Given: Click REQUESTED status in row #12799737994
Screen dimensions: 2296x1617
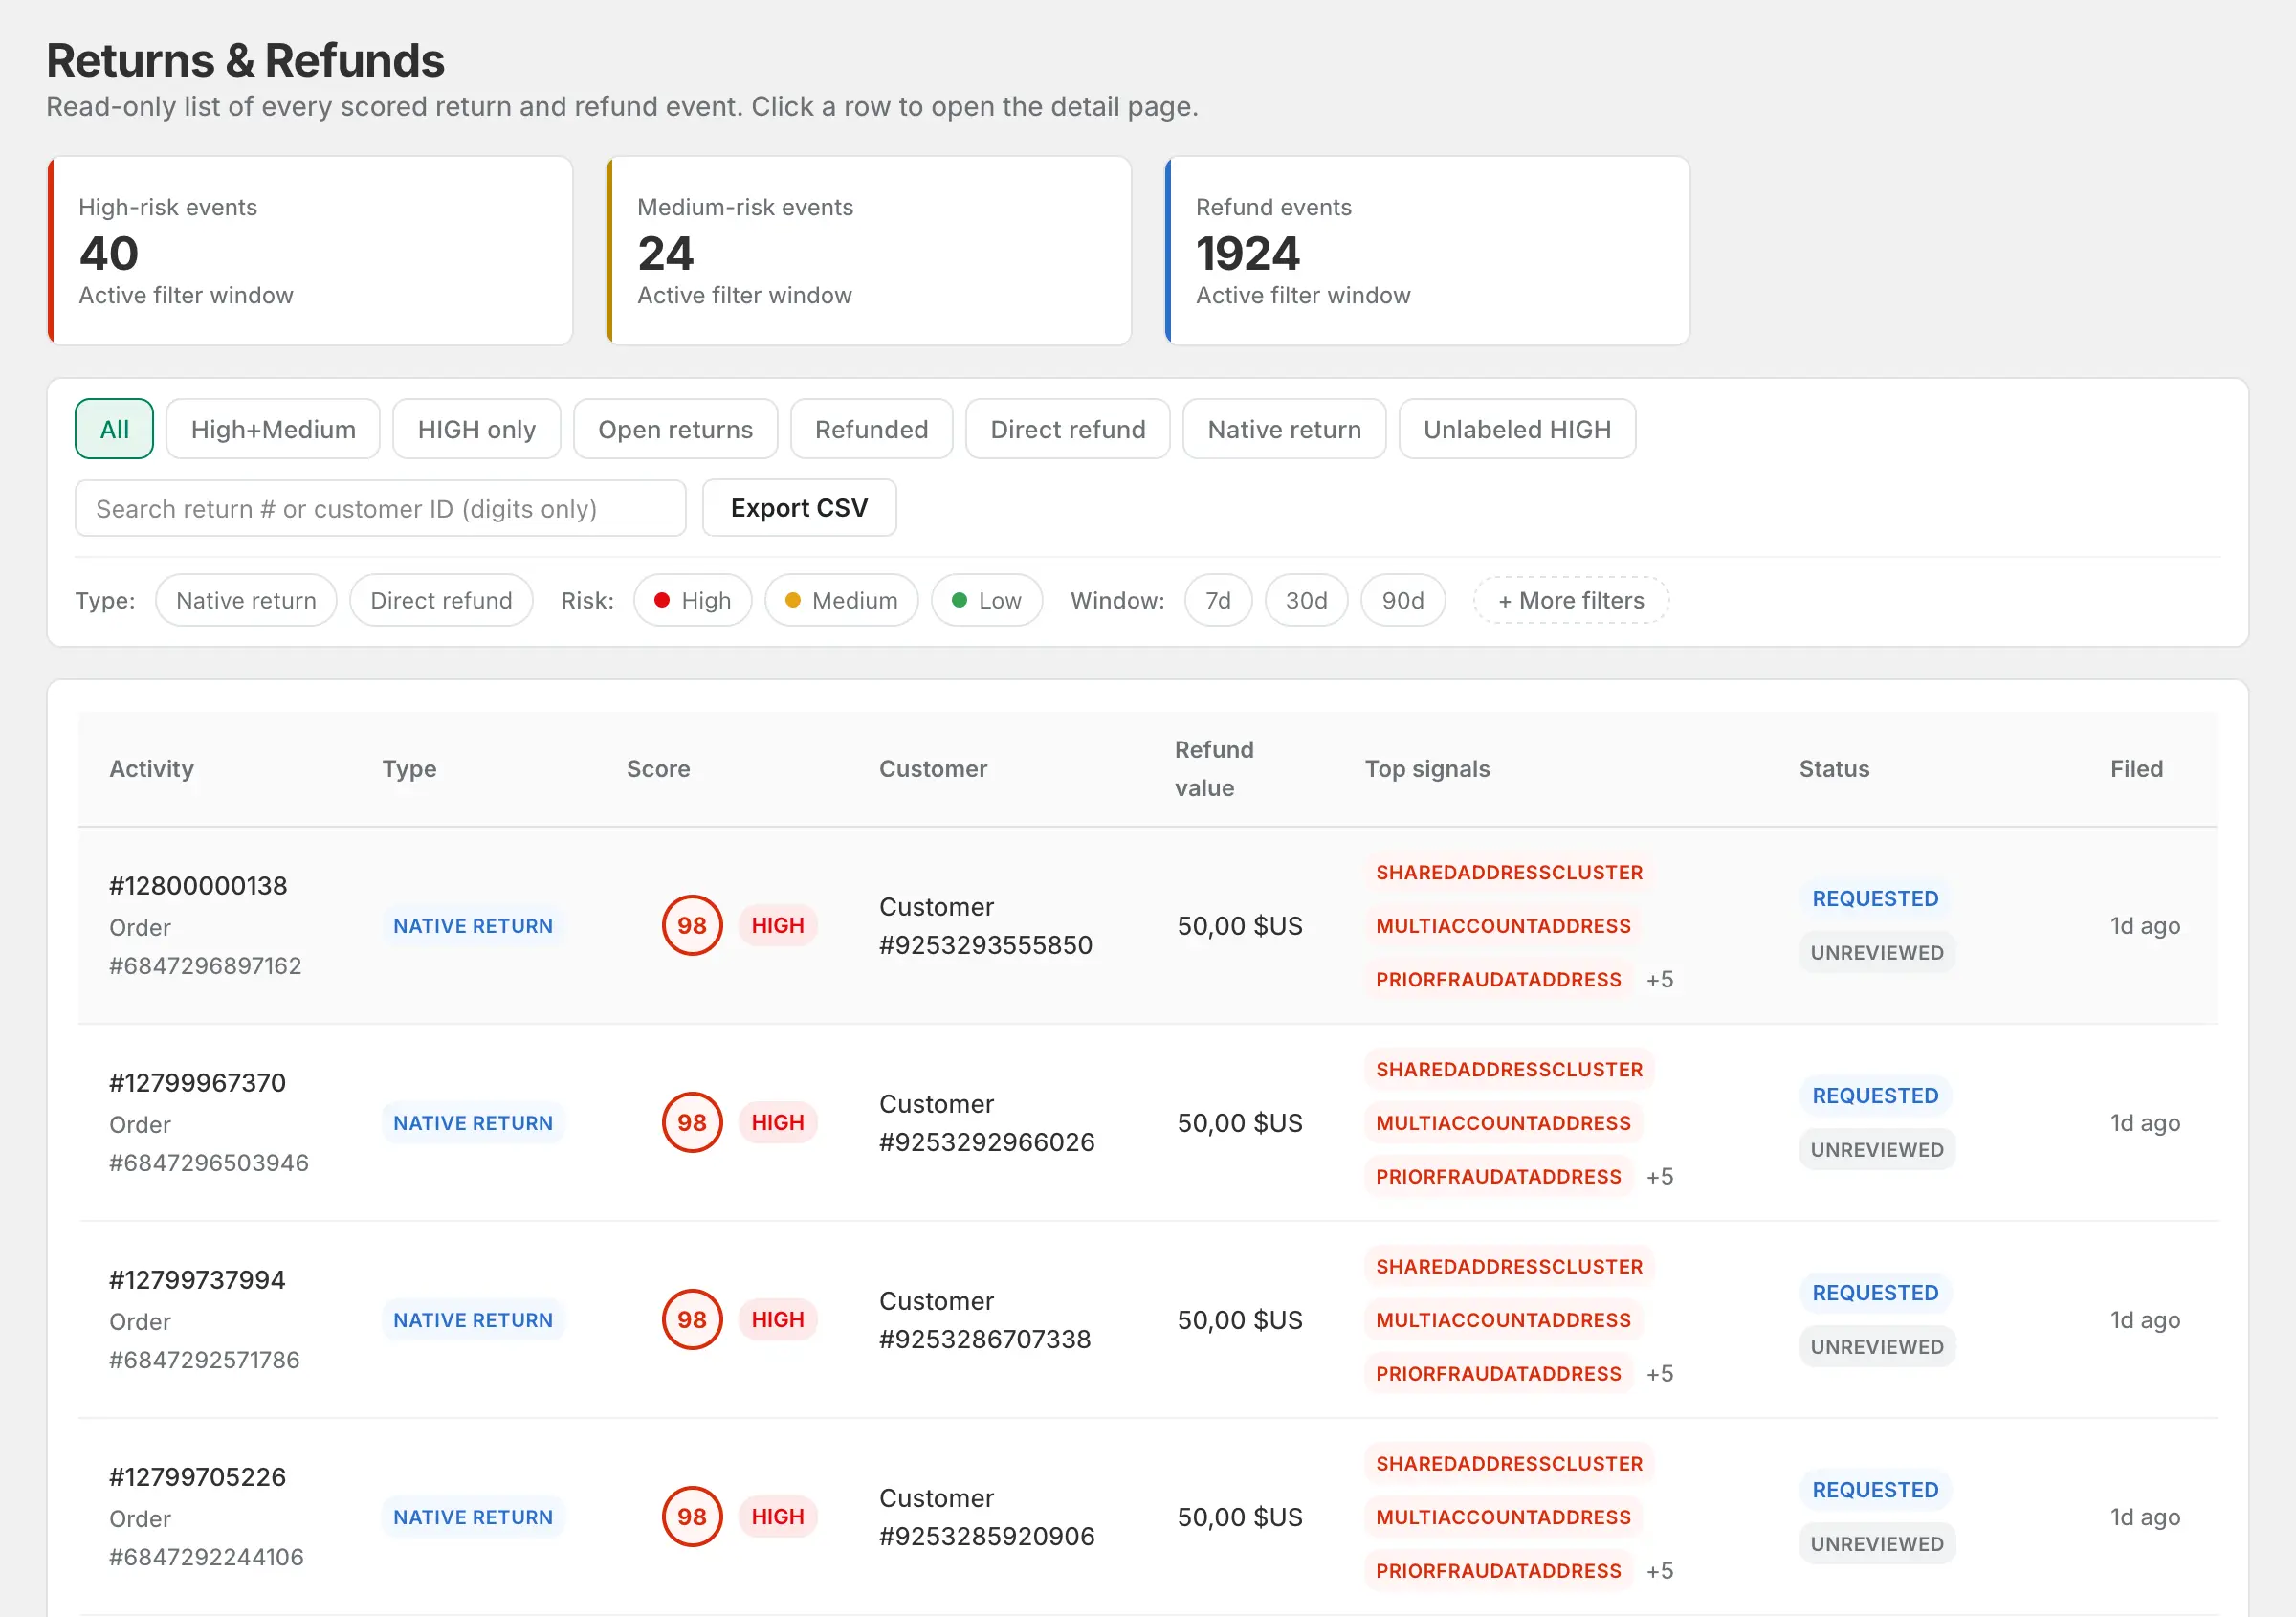Looking at the screenshot, I should pyautogui.click(x=1875, y=1292).
